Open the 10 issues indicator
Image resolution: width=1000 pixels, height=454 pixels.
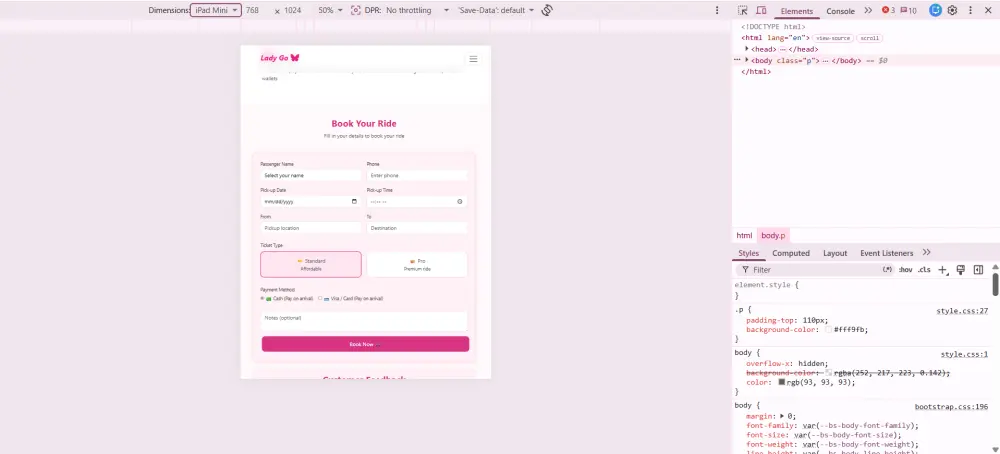pyautogui.click(x=908, y=10)
